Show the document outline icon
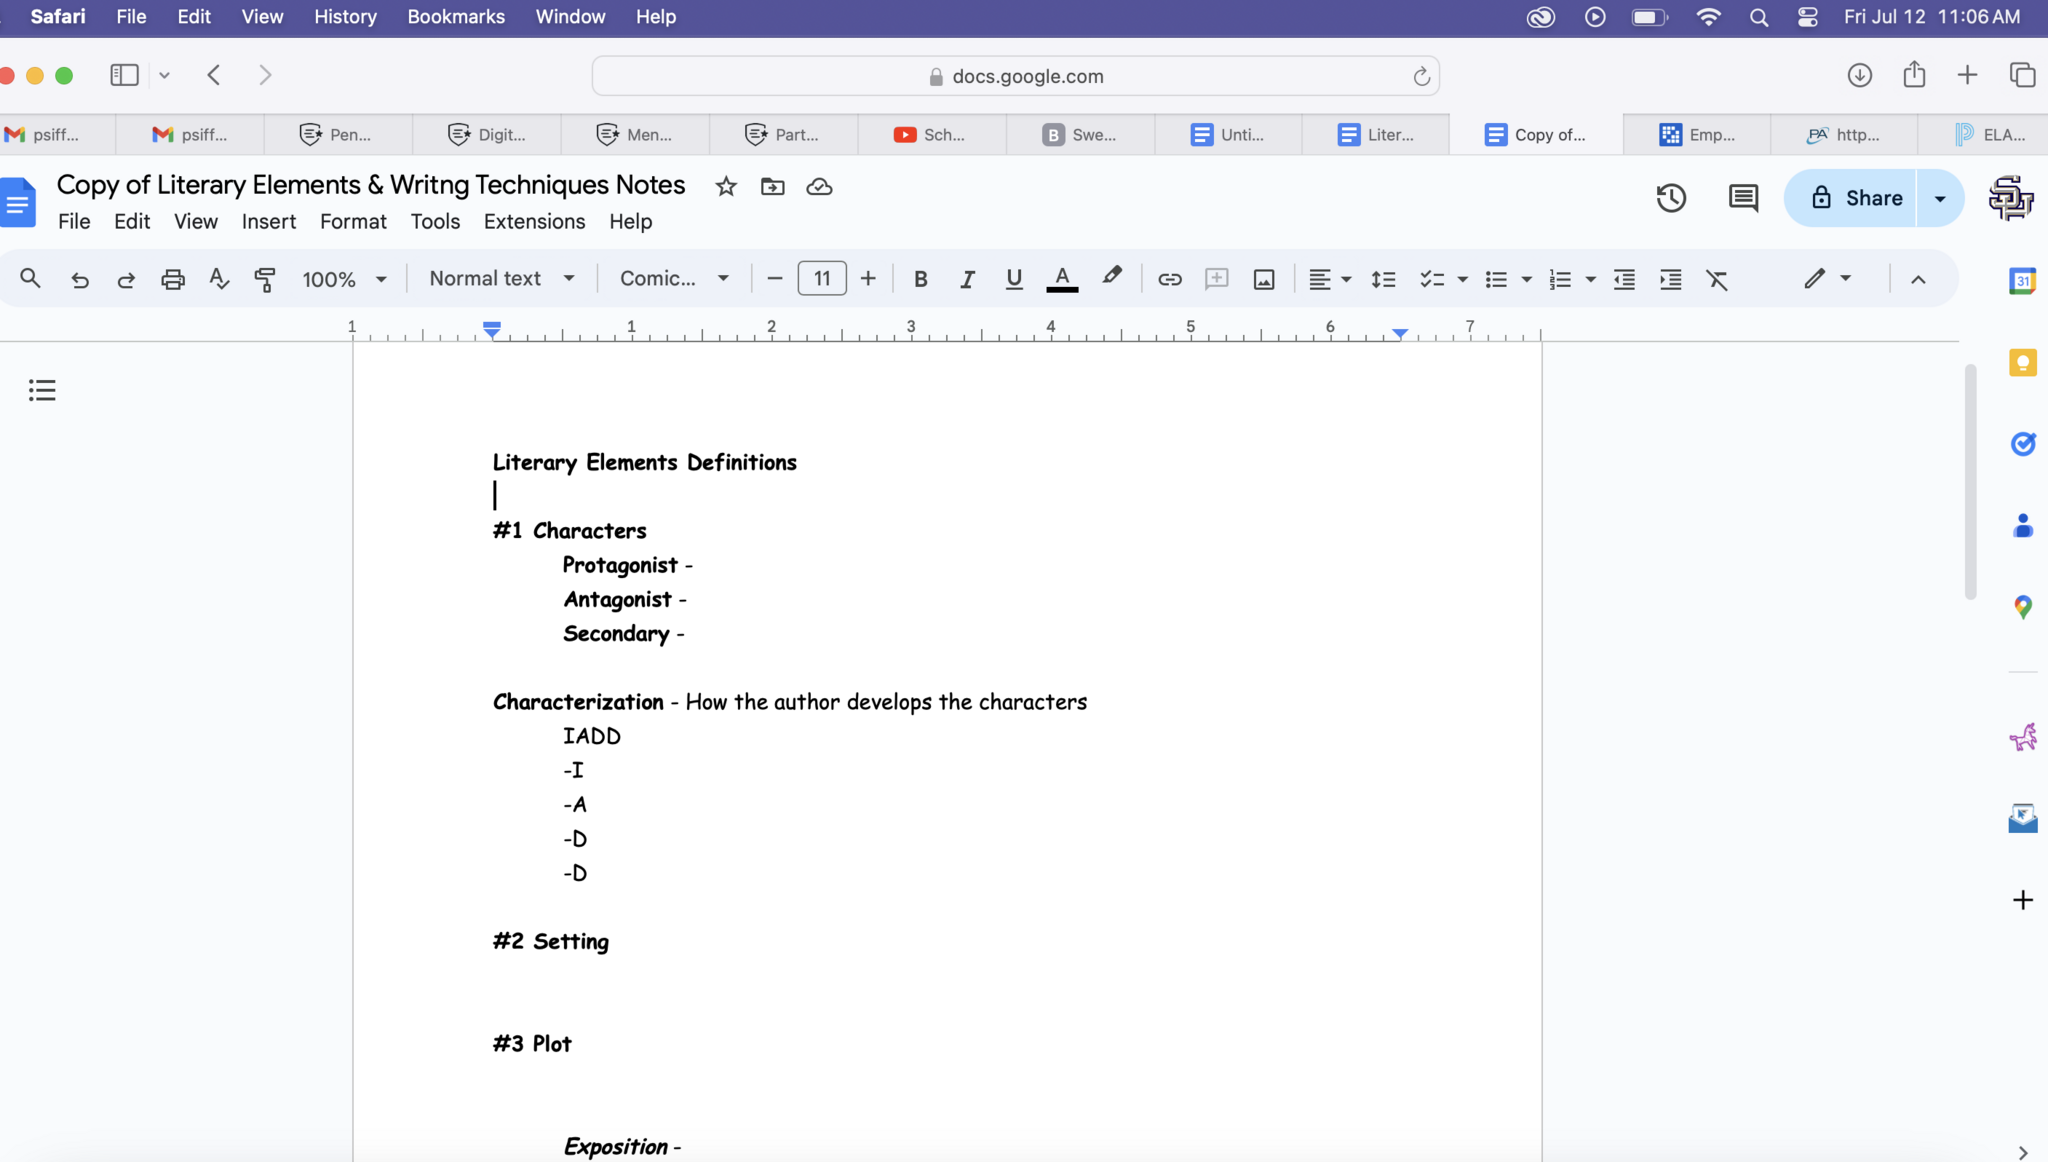 pyautogui.click(x=42, y=390)
